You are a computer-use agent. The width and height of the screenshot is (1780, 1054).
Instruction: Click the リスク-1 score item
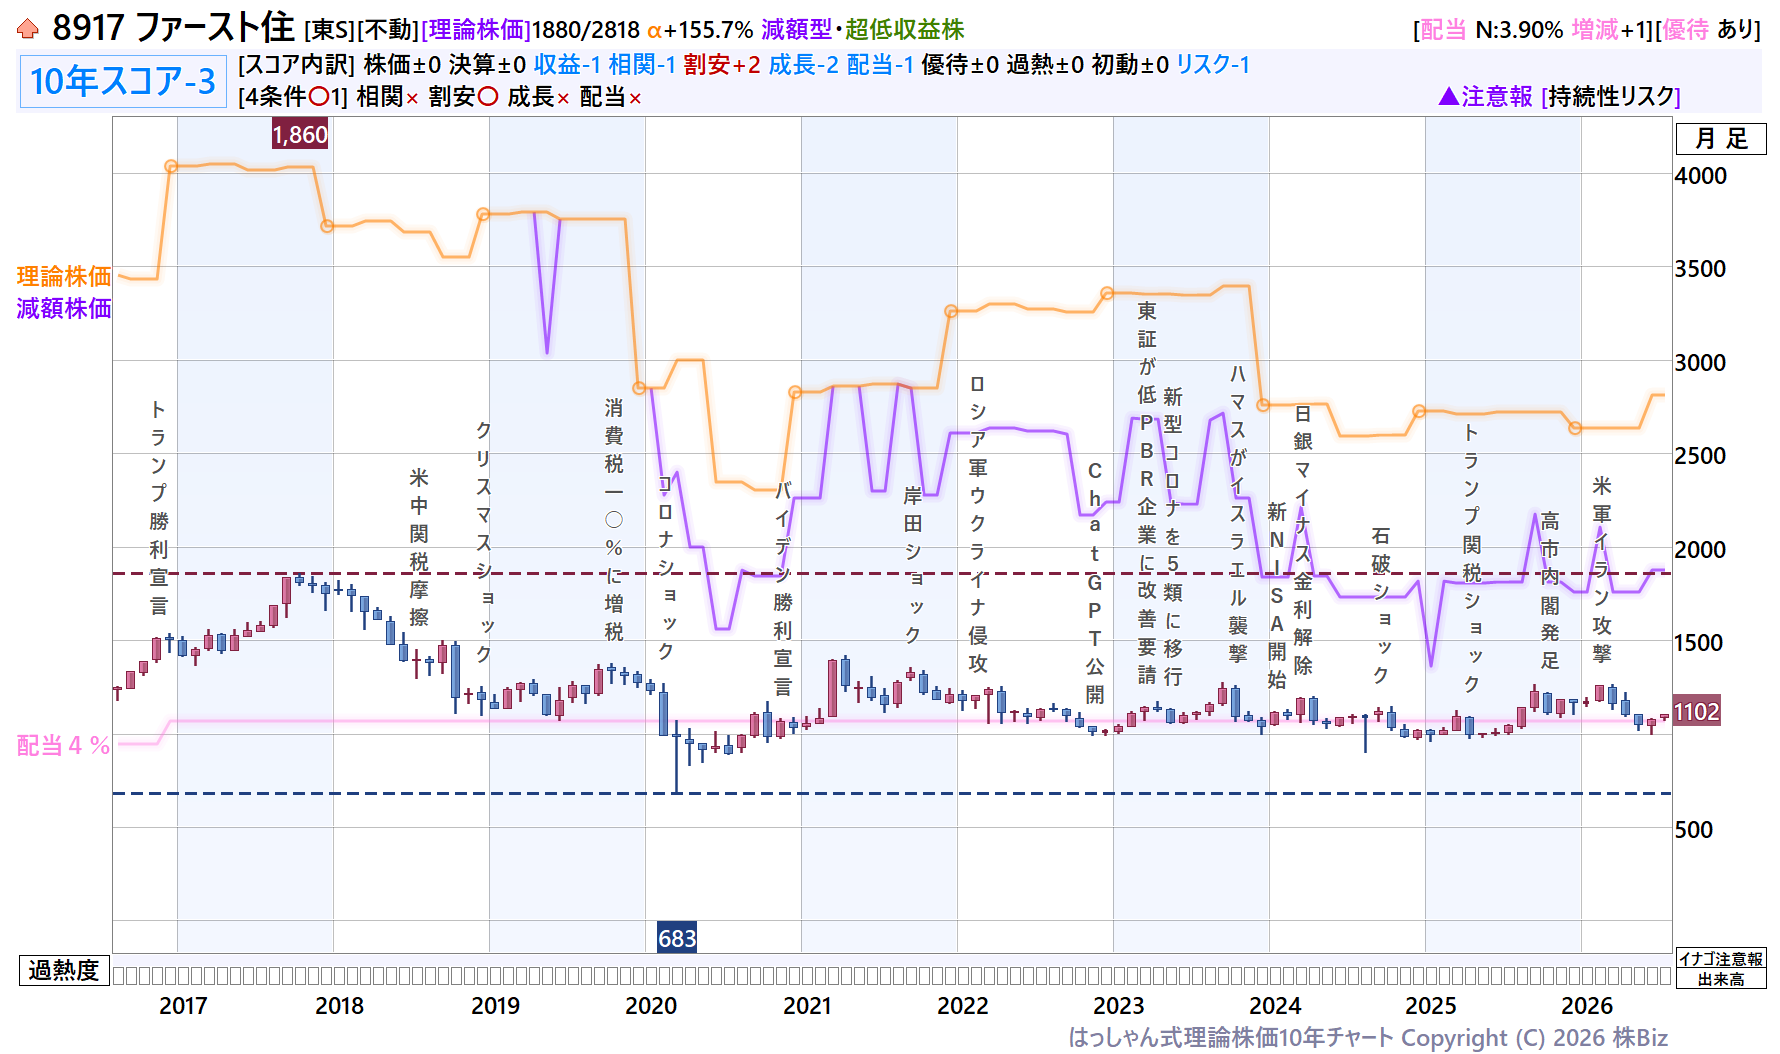[x=1213, y=64]
